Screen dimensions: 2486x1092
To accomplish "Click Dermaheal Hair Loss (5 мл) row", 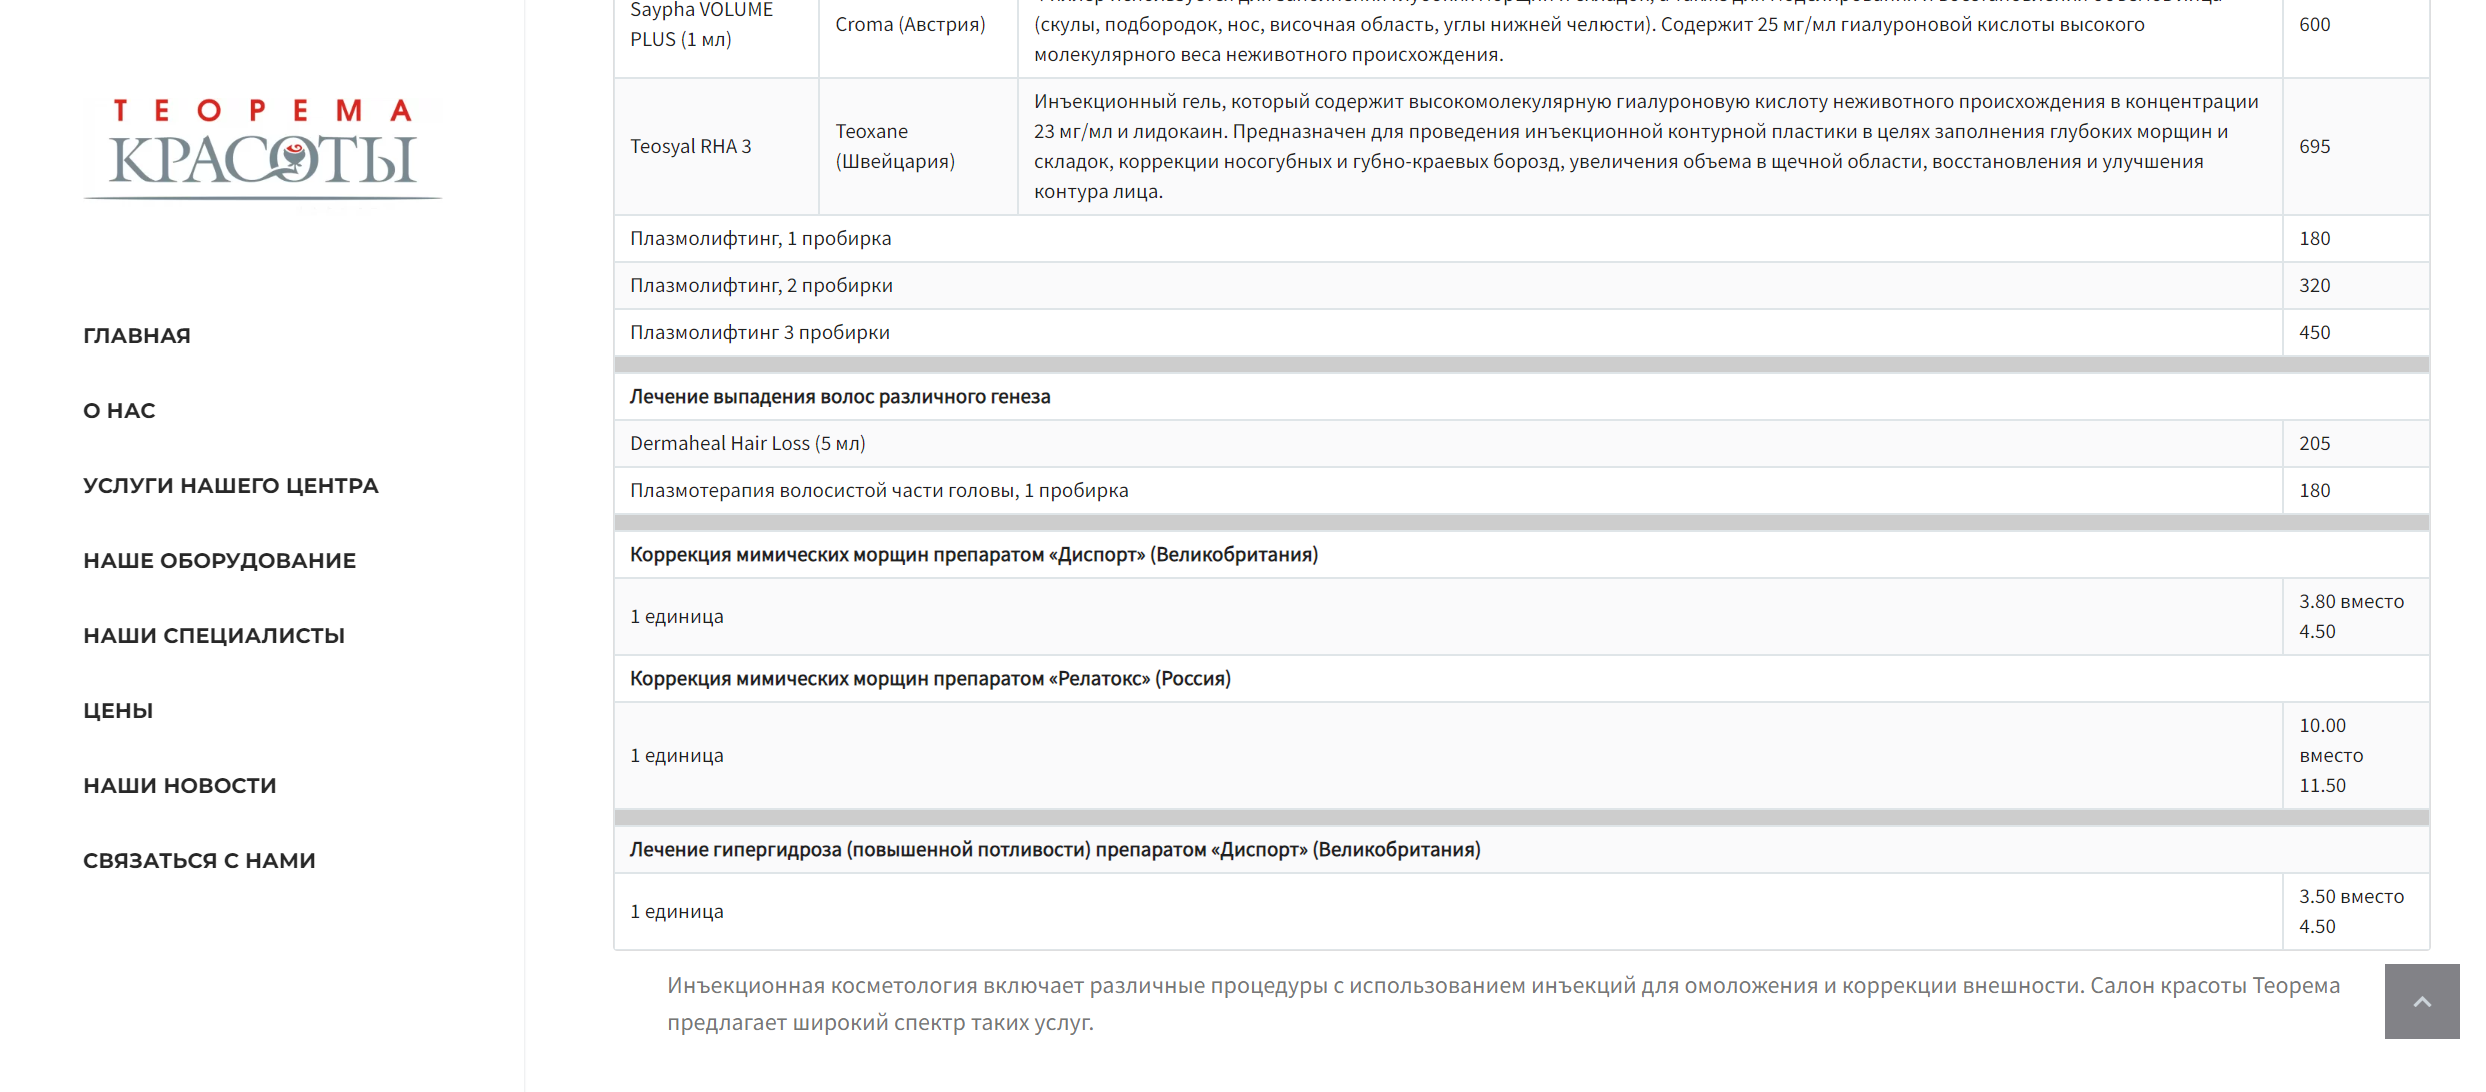I will [747, 444].
